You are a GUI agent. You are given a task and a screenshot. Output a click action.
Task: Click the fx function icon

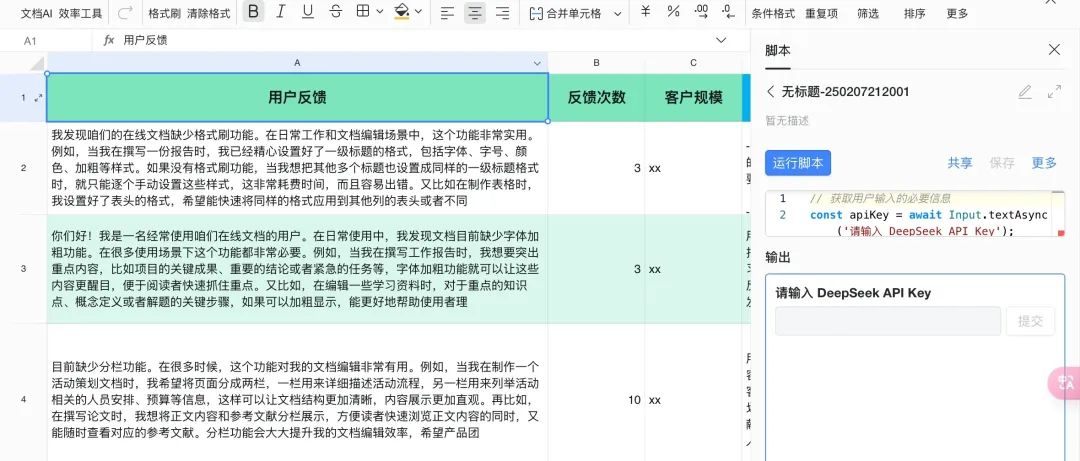(x=109, y=41)
